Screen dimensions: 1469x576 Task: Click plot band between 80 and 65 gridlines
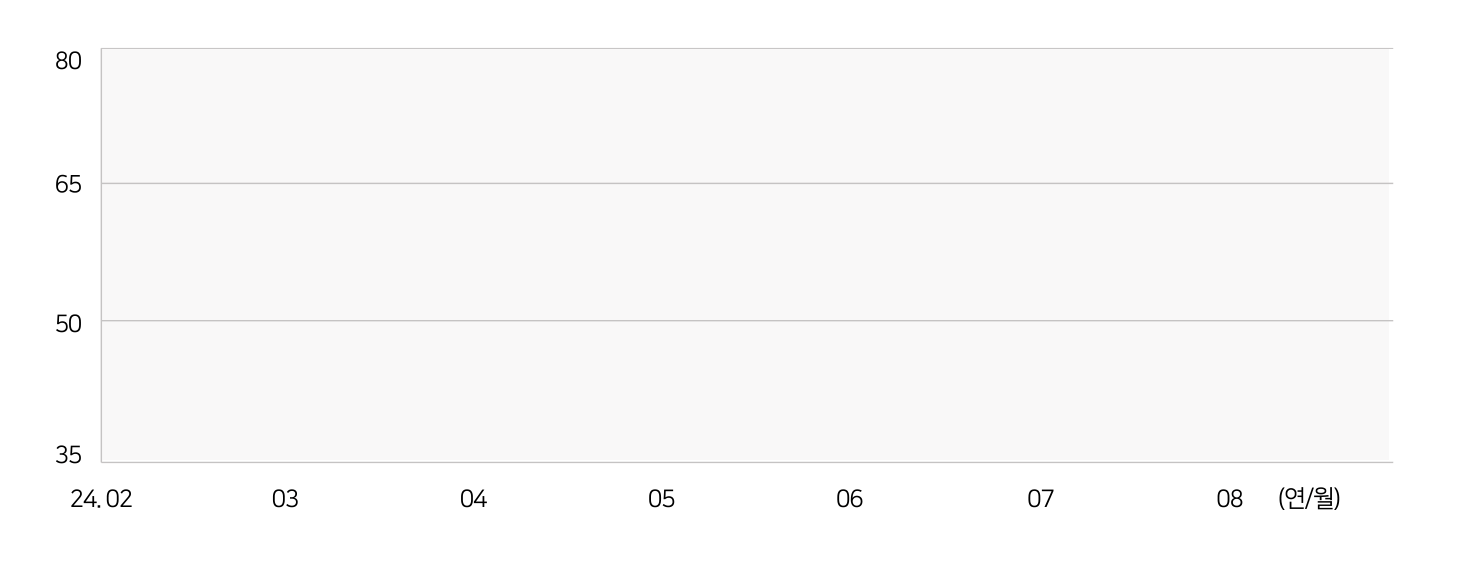745,116
